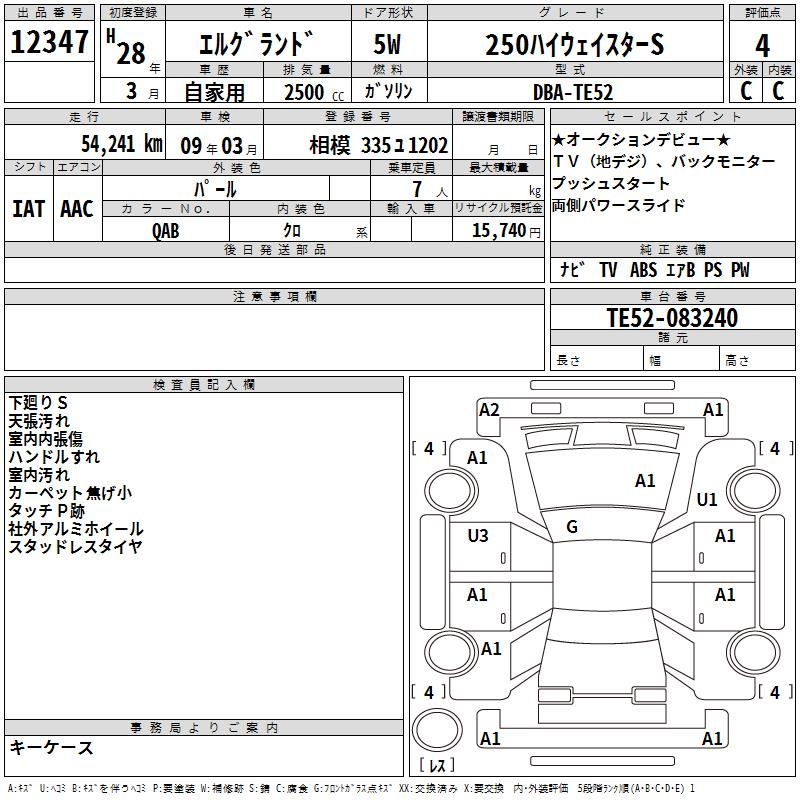Select spare tire circle icon
The image size is (800, 800).
click(x=437, y=730)
